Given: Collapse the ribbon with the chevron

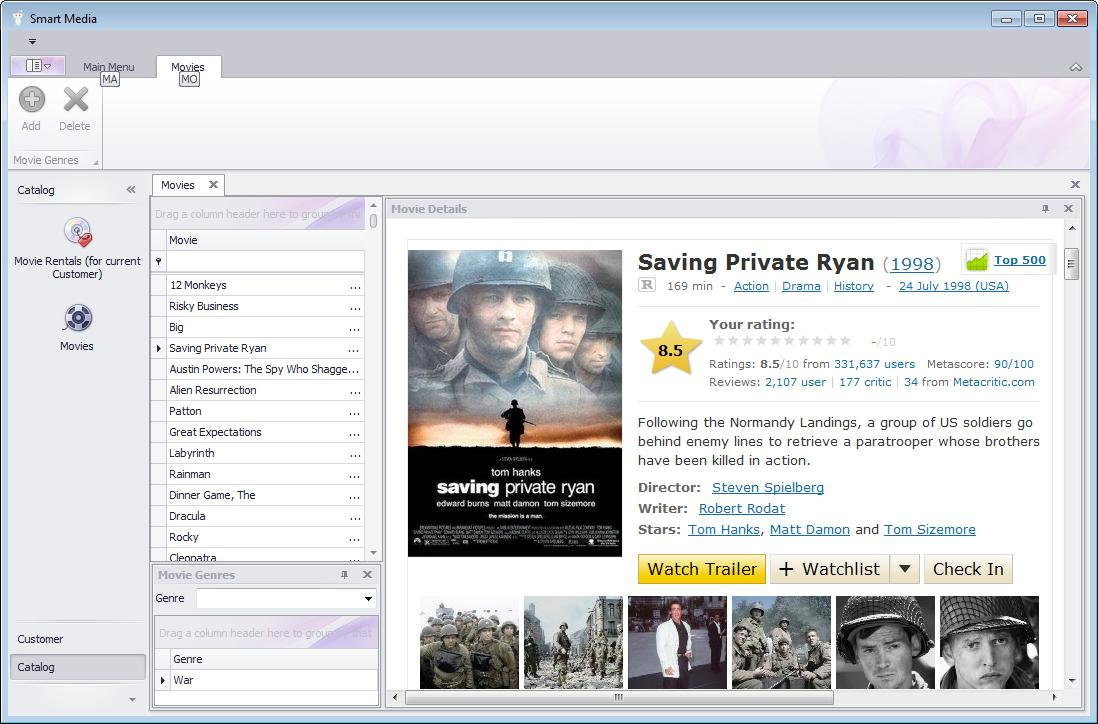Looking at the screenshot, I should pyautogui.click(x=1076, y=67).
